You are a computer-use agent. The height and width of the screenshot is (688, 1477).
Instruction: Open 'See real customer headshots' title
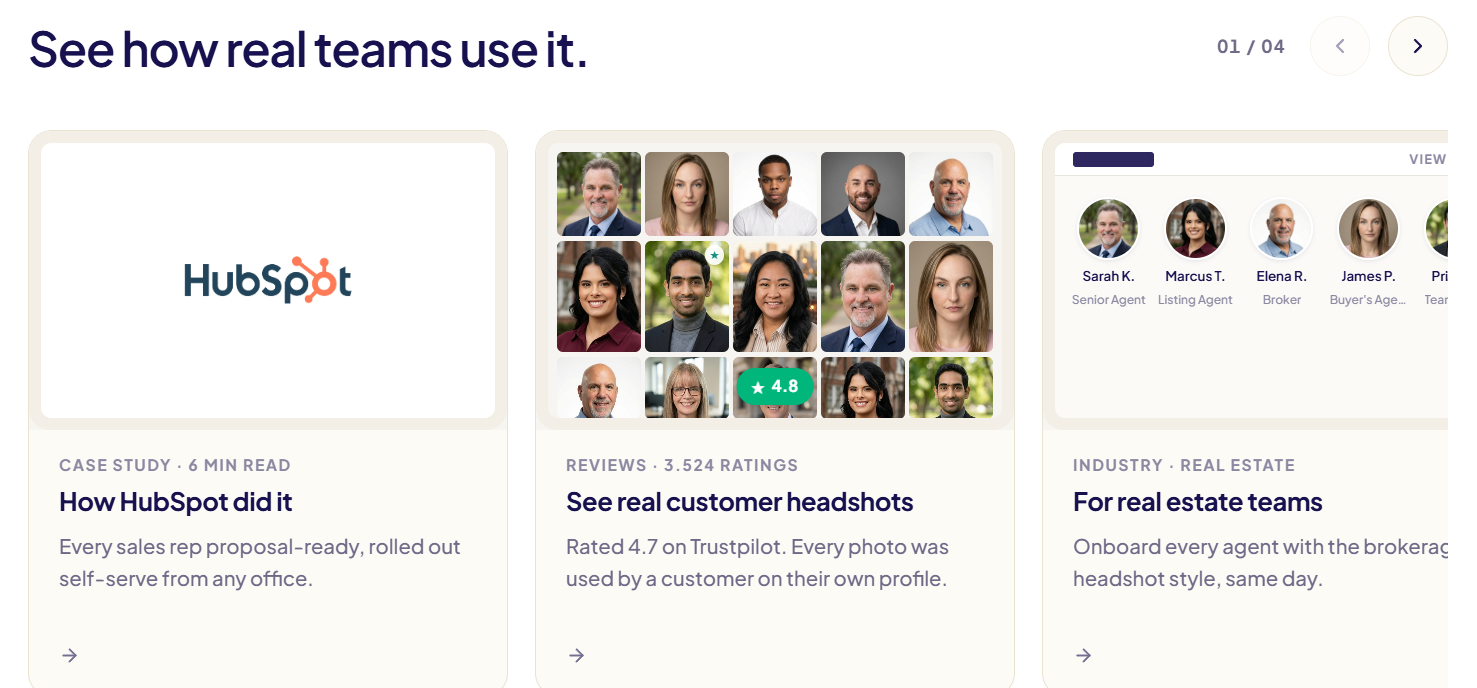pyautogui.click(x=740, y=502)
